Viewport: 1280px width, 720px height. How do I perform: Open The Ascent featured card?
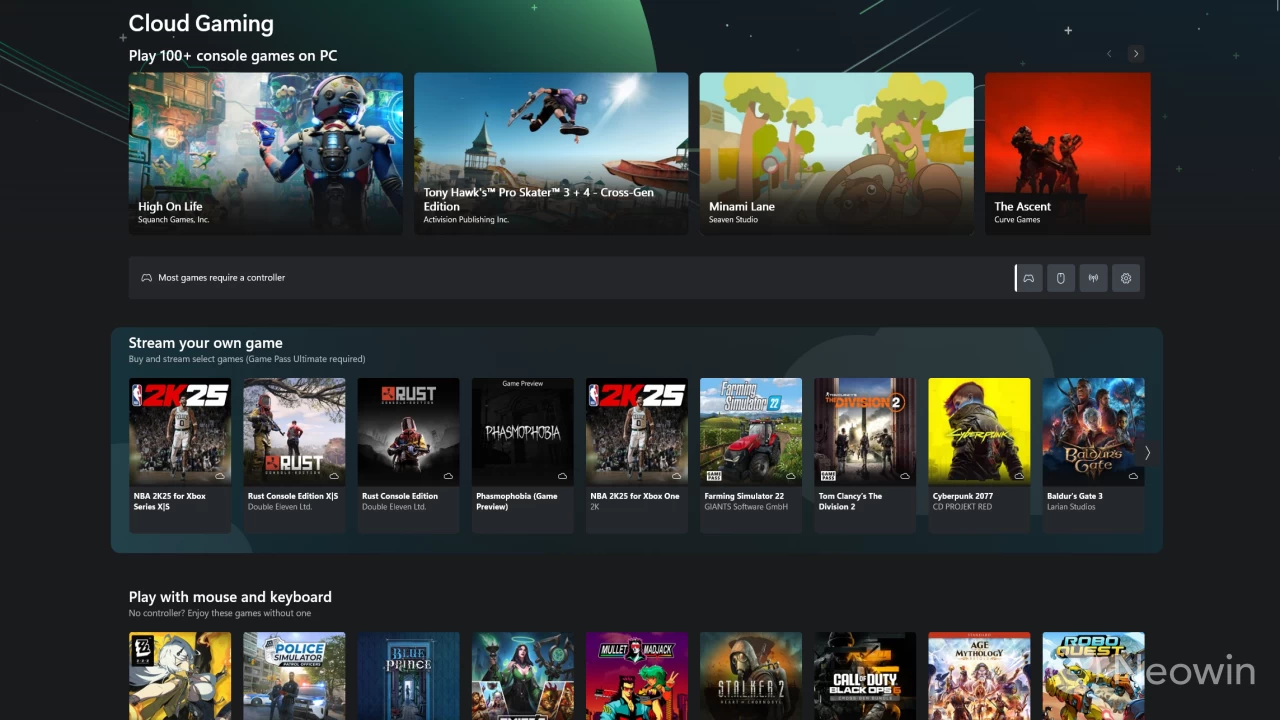pyautogui.click(x=1068, y=153)
